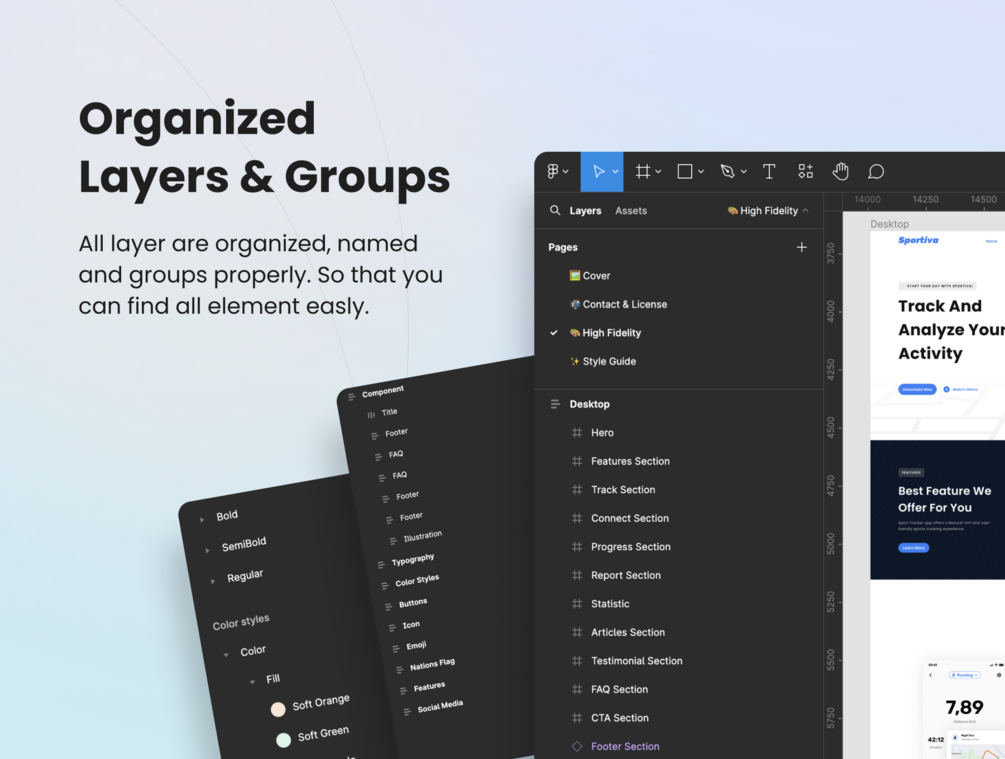The height and width of the screenshot is (759, 1005).
Task: Click Watch Demo link on canvas
Action: [961, 389]
